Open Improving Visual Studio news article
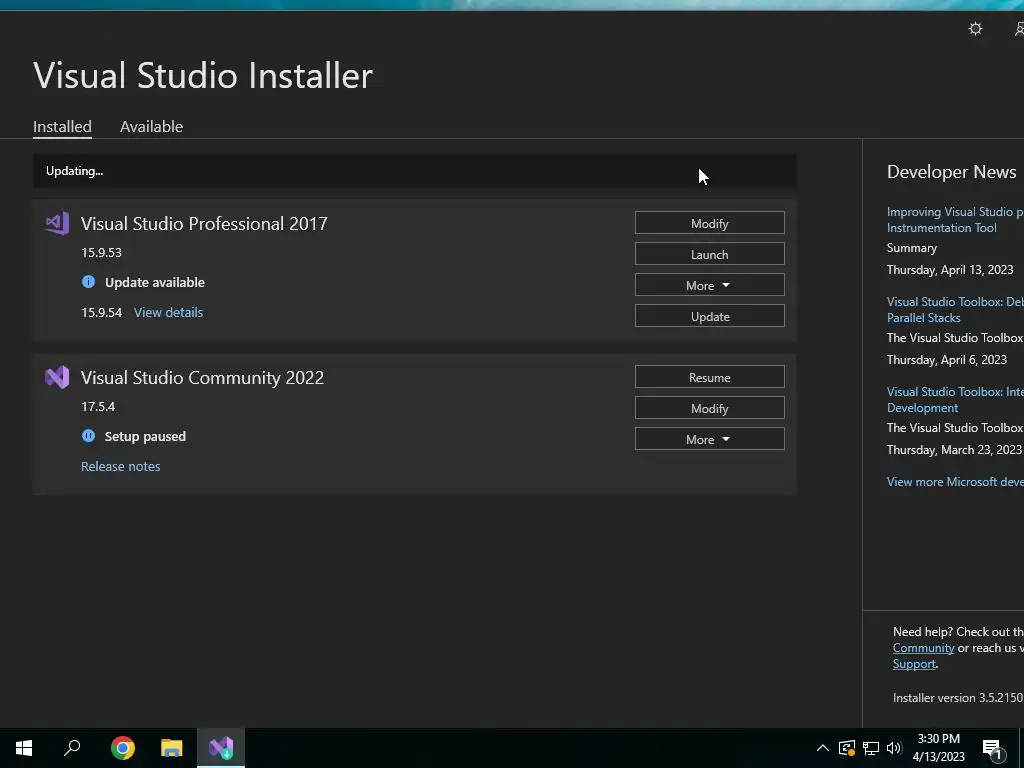The width and height of the screenshot is (1024, 768). point(955,219)
